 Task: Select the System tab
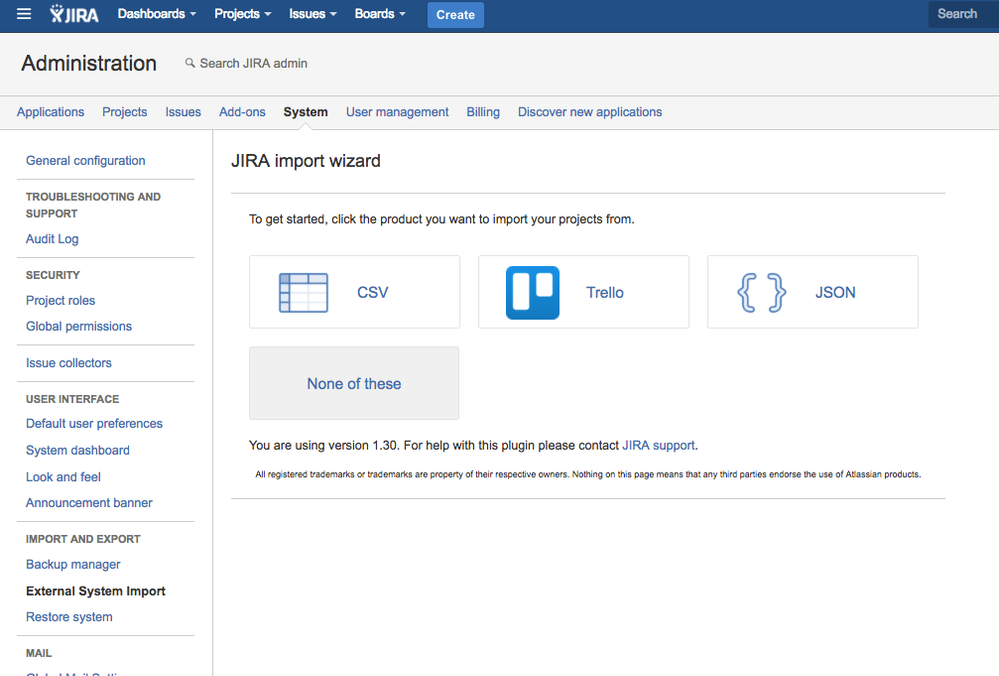pyautogui.click(x=306, y=112)
